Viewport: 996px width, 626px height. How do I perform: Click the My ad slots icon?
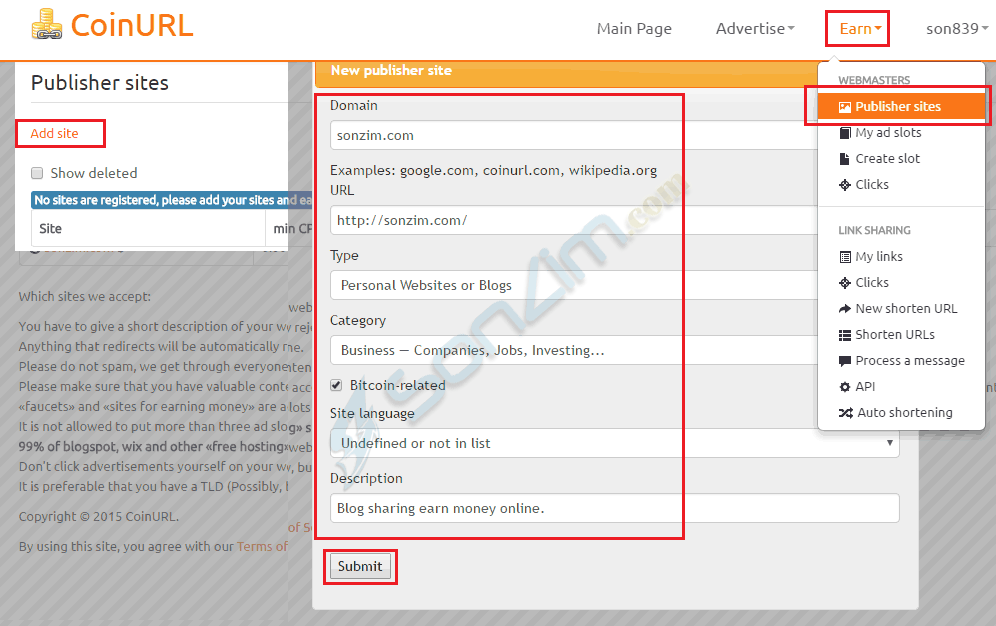(x=845, y=133)
